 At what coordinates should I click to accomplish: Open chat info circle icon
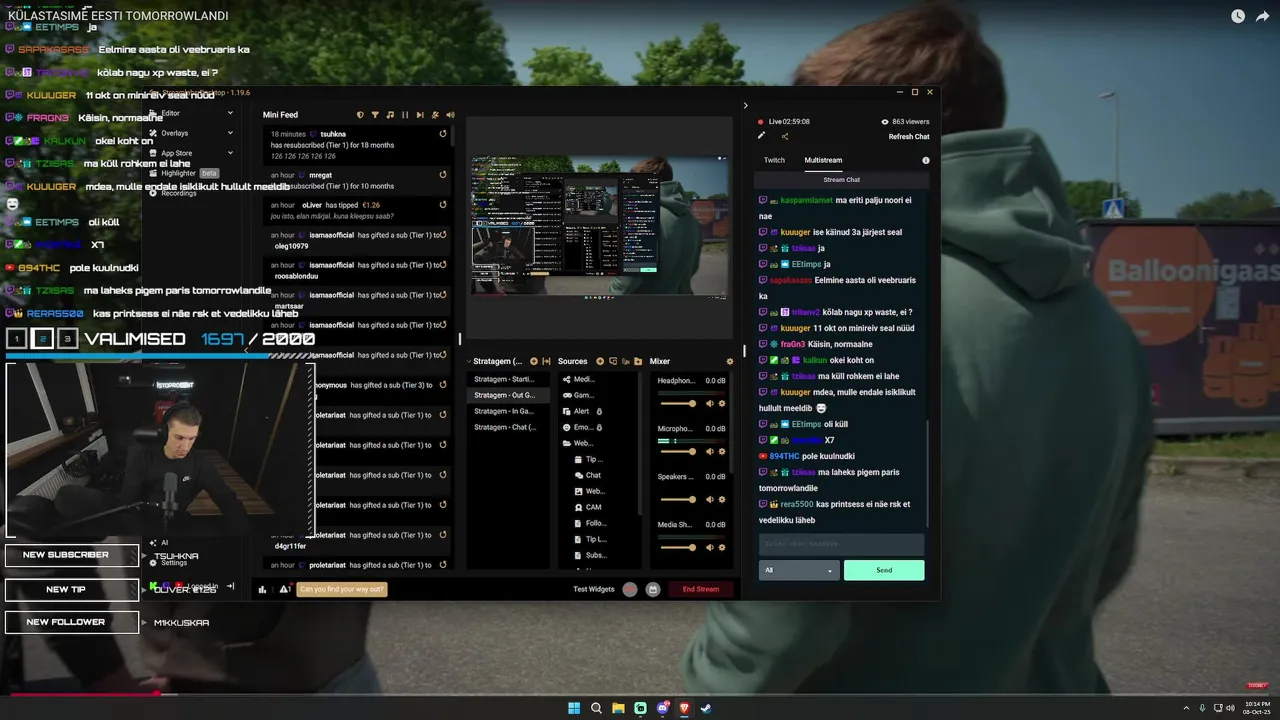tap(926, 160)
